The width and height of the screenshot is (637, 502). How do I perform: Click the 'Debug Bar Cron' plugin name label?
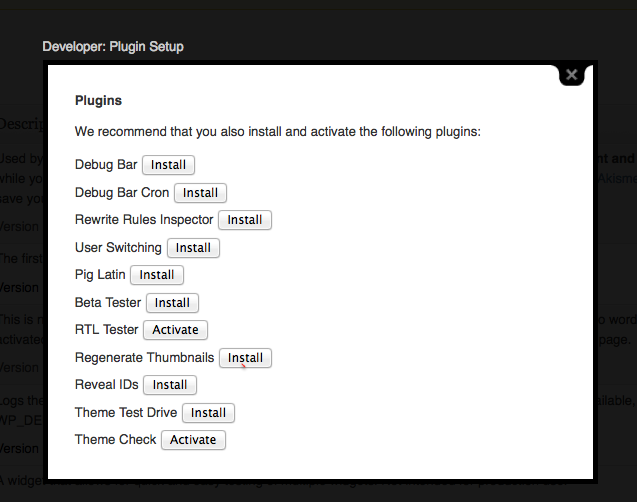122,192
